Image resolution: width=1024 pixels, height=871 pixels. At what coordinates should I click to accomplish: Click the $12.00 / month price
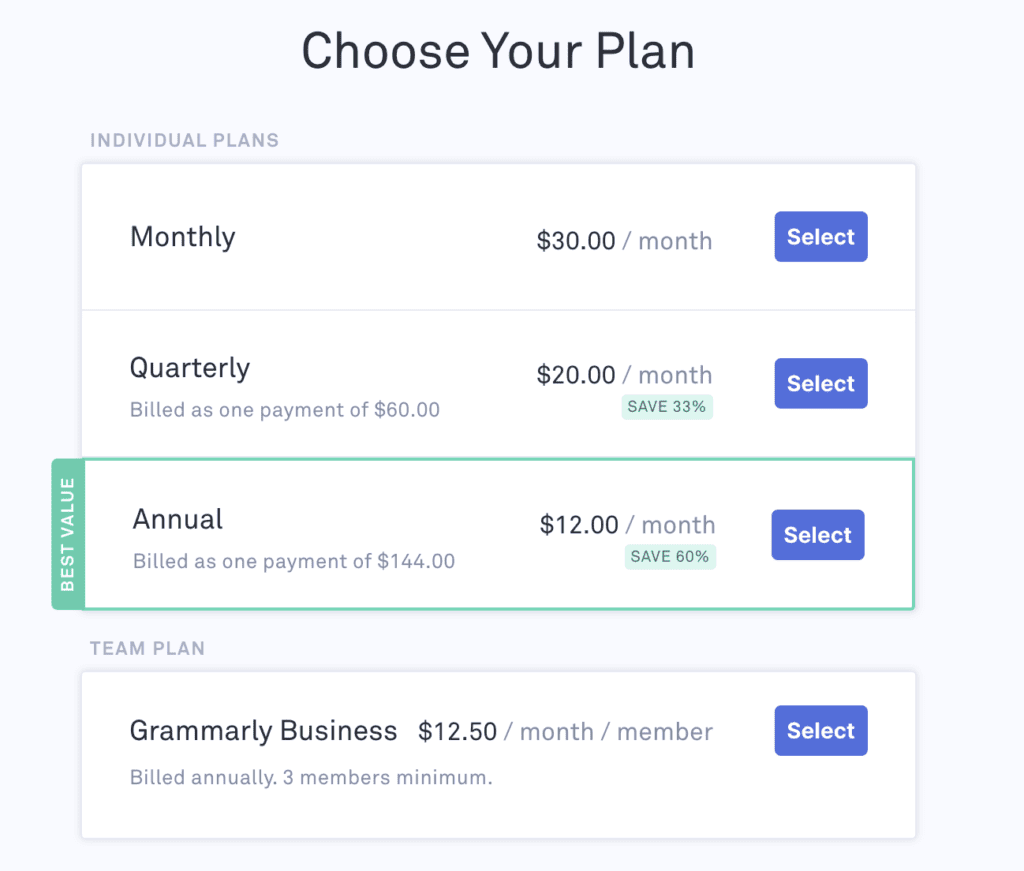[x=628, y=525]
